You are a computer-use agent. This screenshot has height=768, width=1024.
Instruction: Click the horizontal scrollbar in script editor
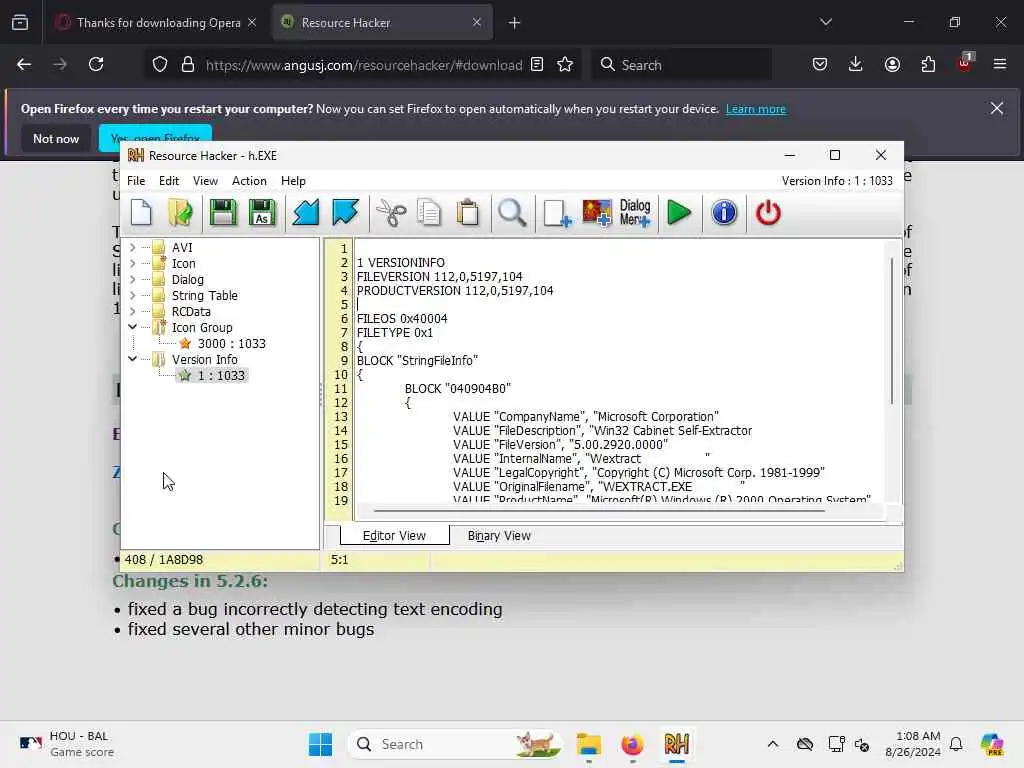tap(599, 511)
